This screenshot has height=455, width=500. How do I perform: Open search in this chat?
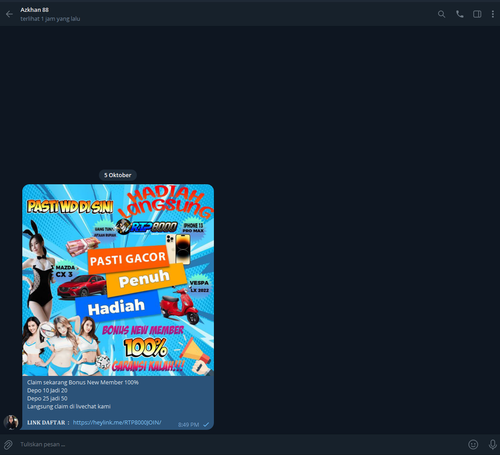(441, 14)
